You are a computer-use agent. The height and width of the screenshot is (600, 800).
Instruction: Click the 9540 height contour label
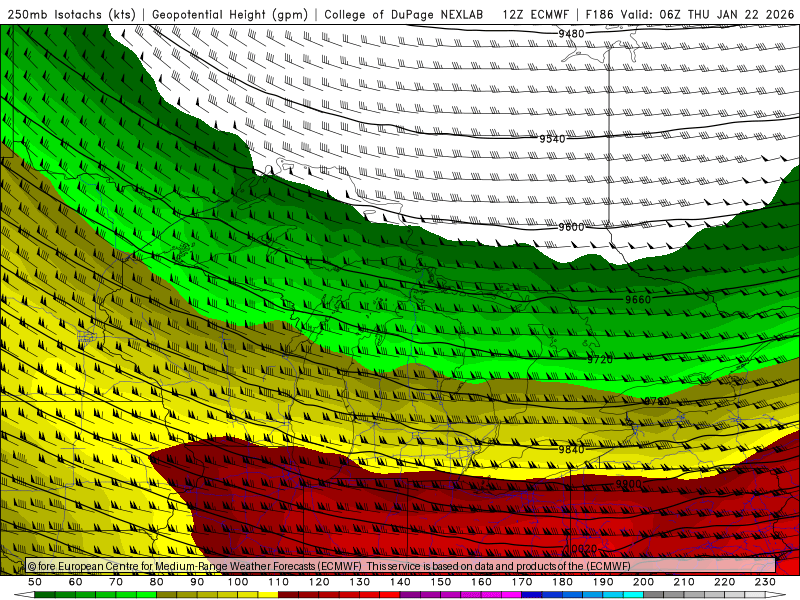553,139
